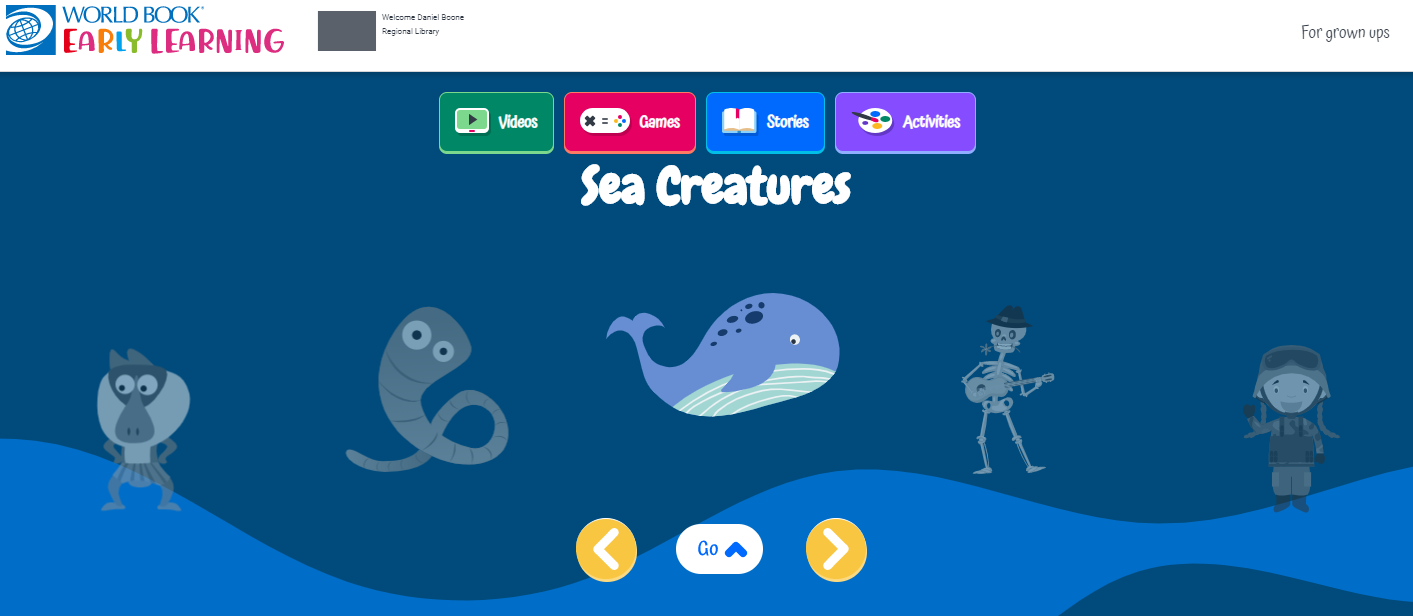
Task: Go to previous topic with left arrow
Action: pyautogui.click(x=606, y=549)
